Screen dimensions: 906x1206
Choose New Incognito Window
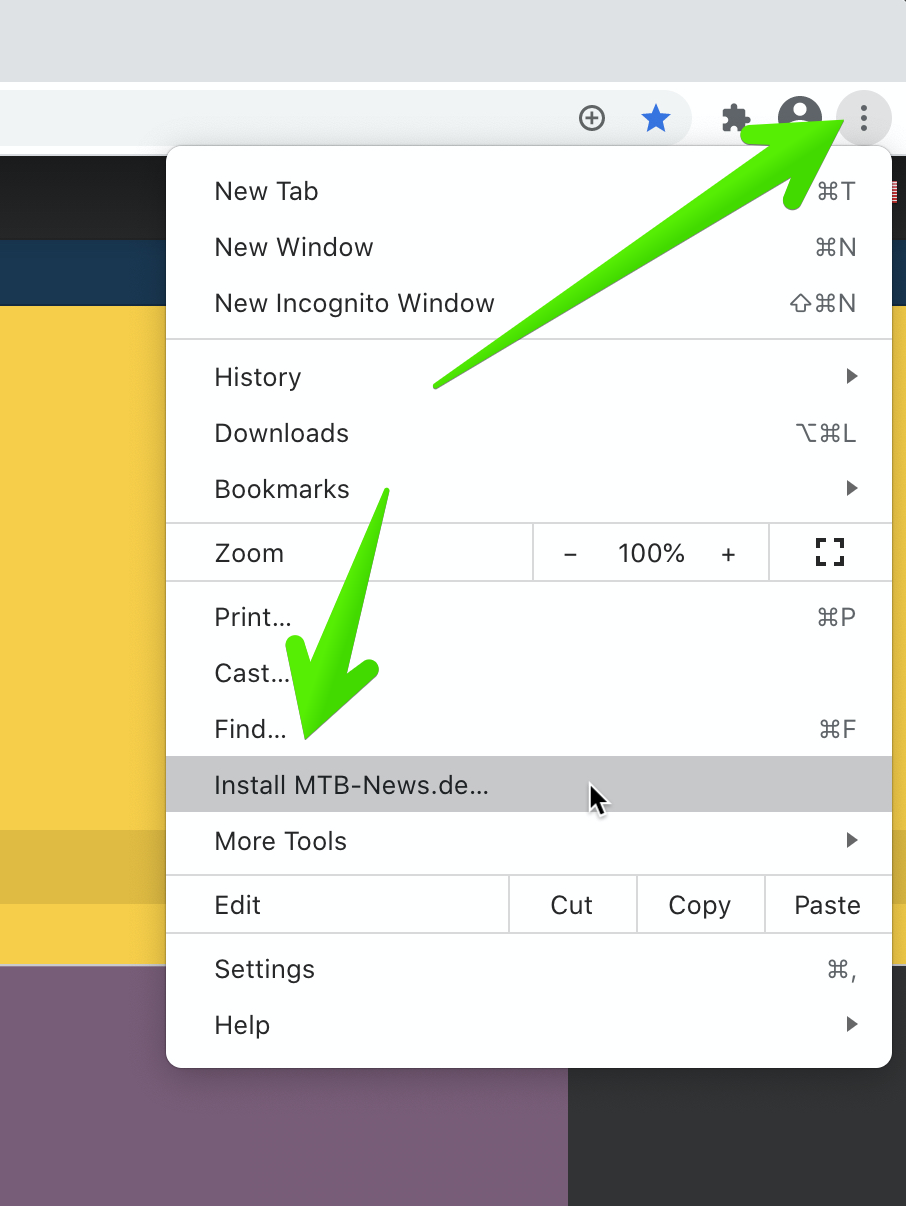point(354,303)
